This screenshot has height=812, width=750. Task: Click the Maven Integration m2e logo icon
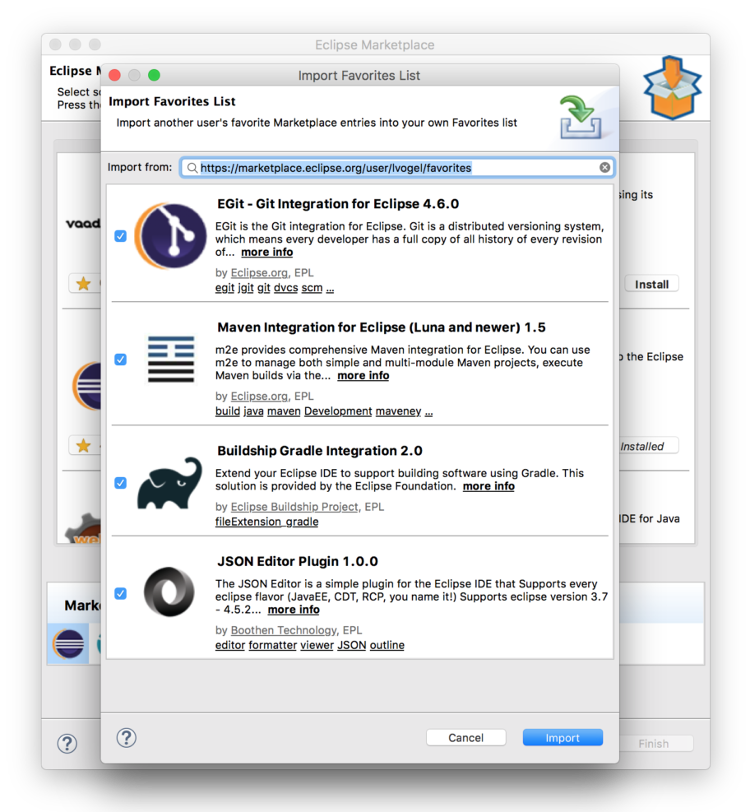(170, 359)
